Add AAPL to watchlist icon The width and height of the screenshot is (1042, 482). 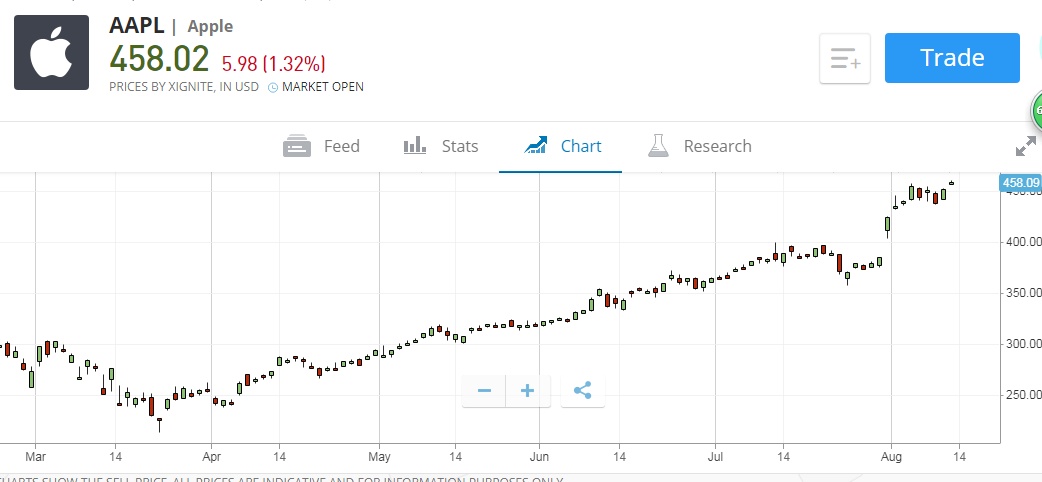845,59
